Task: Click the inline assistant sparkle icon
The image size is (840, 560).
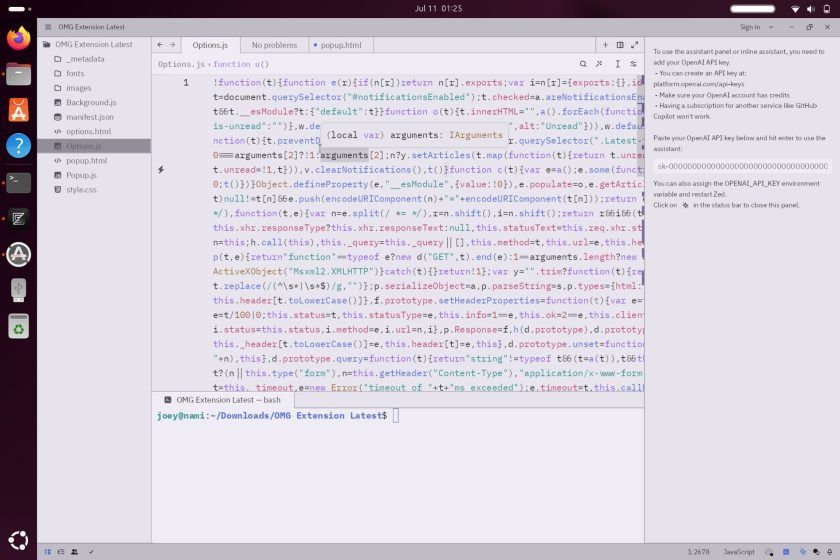Action: [x=600, y=64]
